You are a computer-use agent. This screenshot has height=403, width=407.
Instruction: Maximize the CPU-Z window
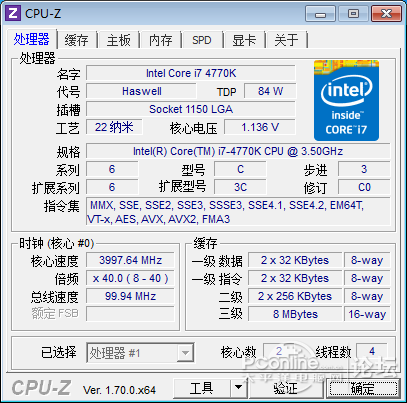pos(353,14)
